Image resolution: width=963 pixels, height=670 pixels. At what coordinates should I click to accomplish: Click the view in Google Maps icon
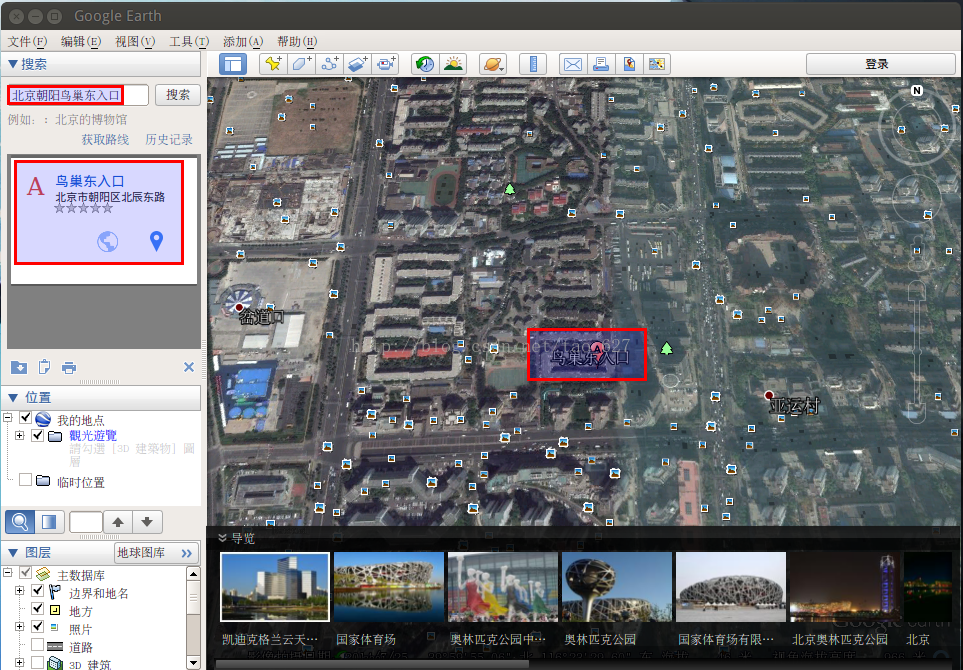pyautogui.click(x=629, y=64)
